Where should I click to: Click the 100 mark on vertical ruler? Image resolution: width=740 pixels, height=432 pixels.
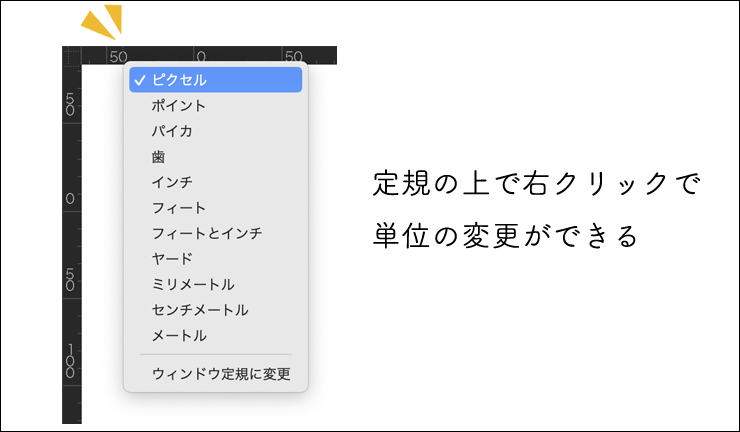(71, 362)
